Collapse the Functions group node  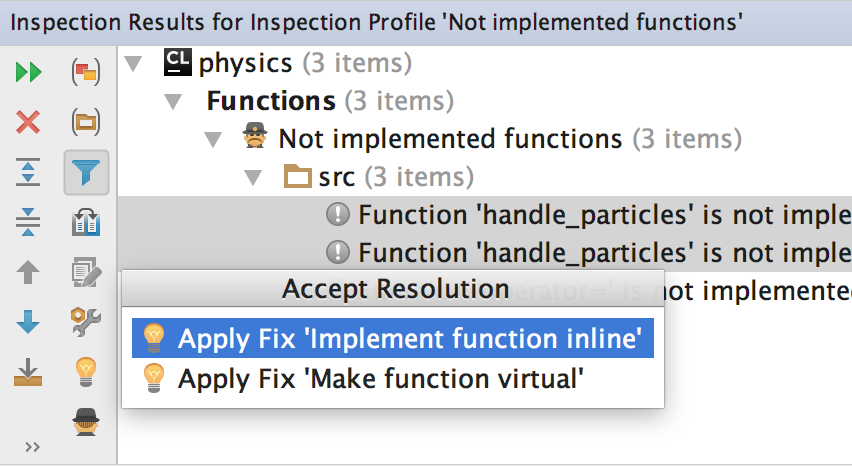point(173,102)
